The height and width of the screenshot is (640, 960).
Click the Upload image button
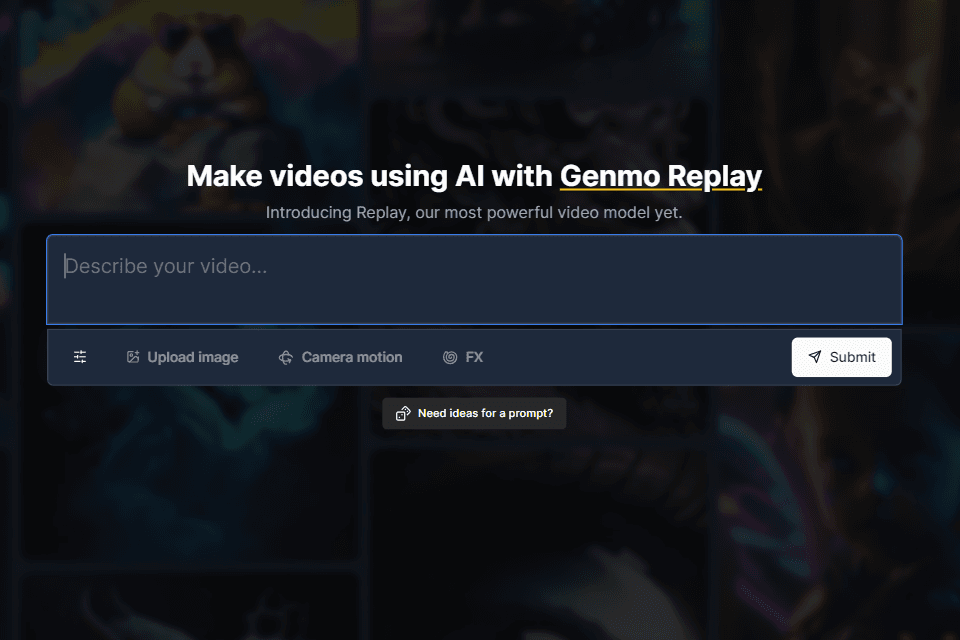(x=182, y=357)
